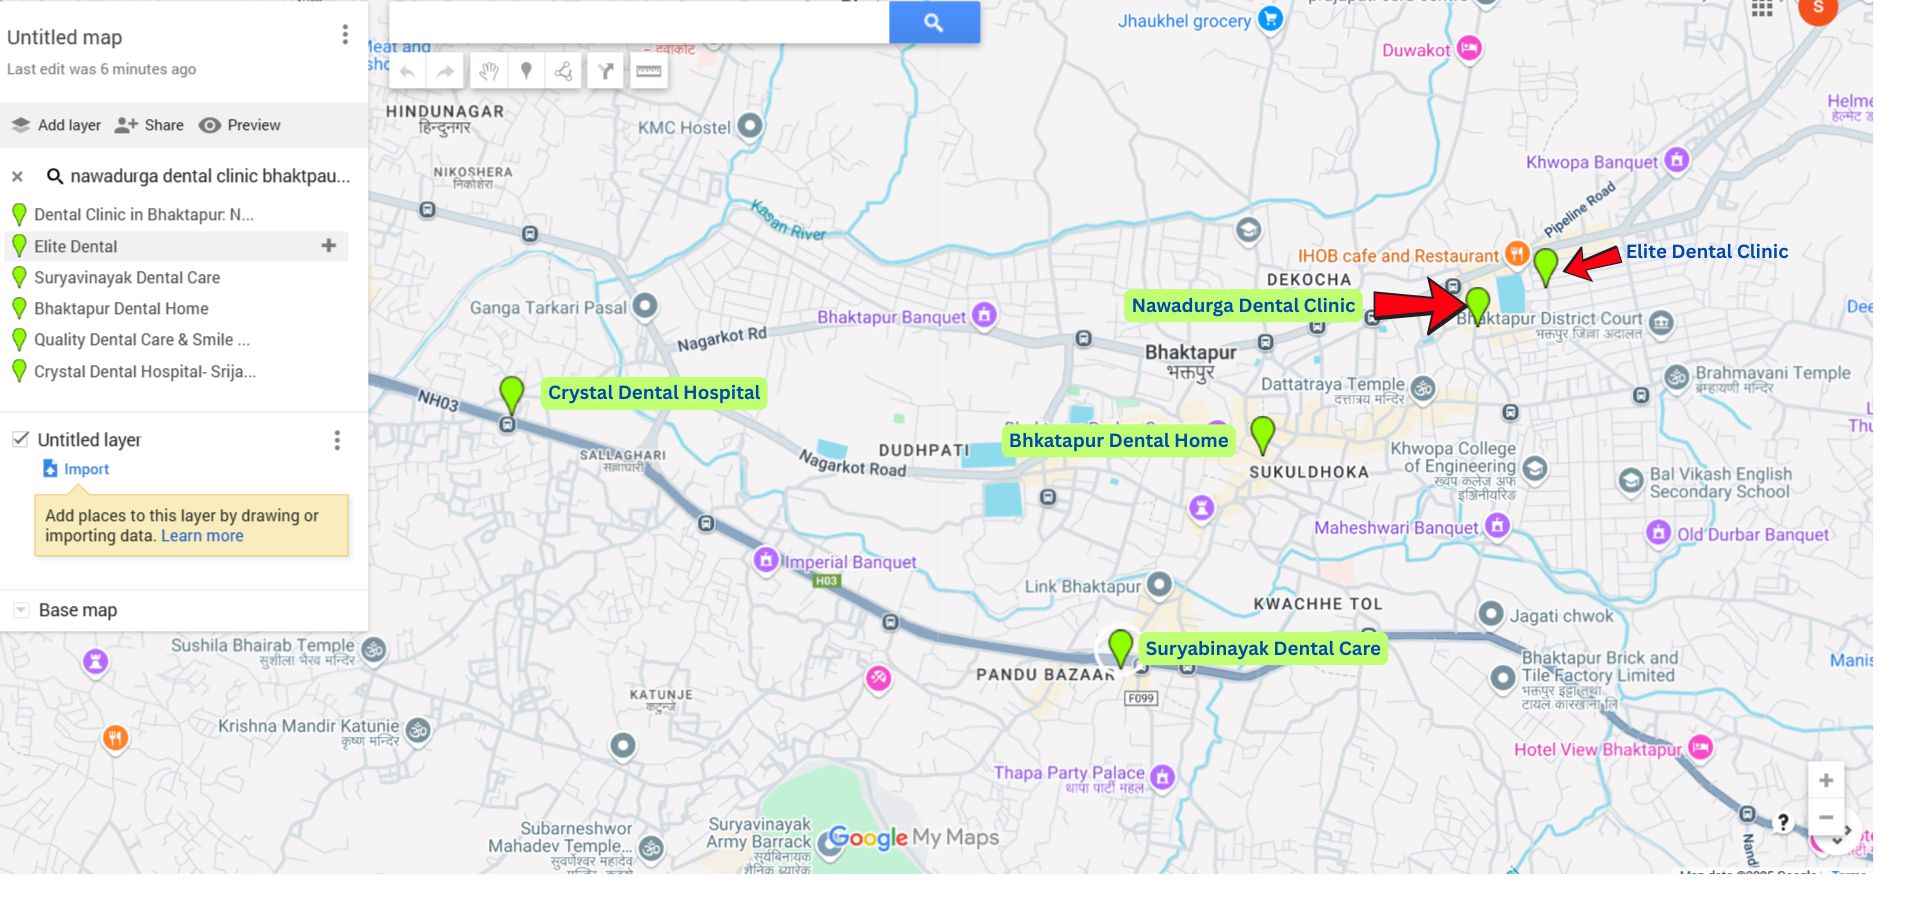Open the help question mark button
This screenshot has height=904, width=1907.
click(x=1783, y=822)
